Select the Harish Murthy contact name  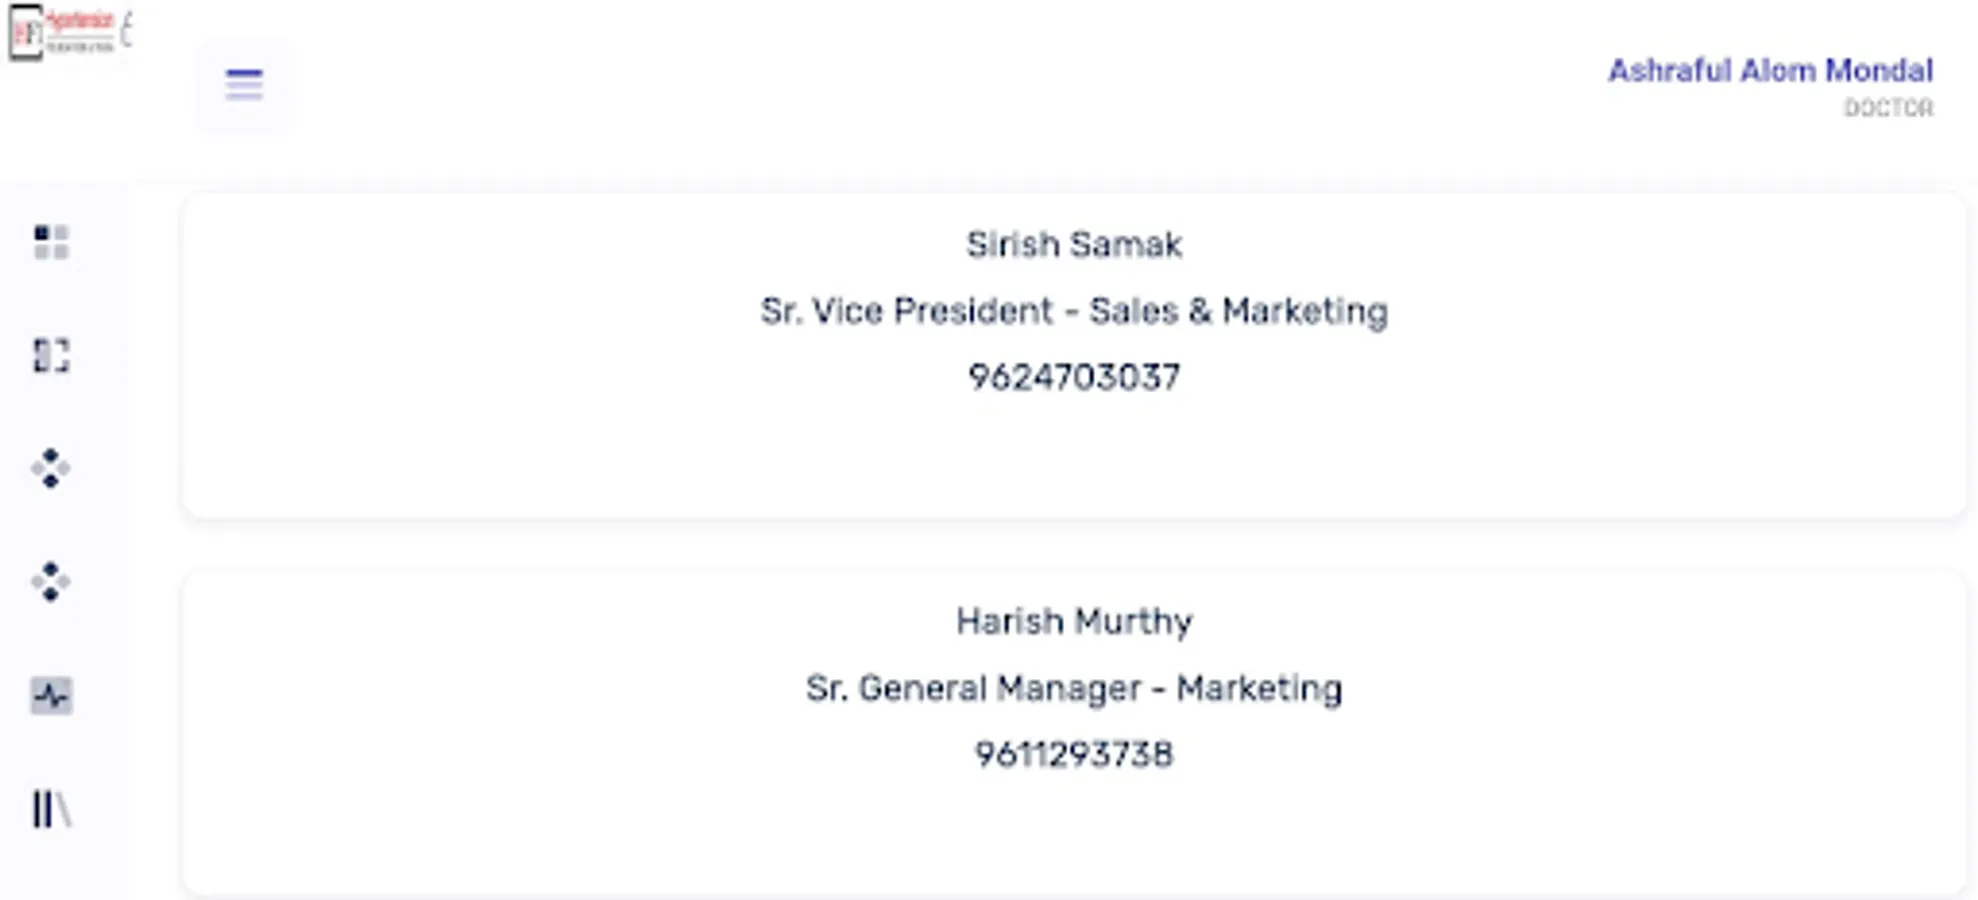click(1074, 622)
